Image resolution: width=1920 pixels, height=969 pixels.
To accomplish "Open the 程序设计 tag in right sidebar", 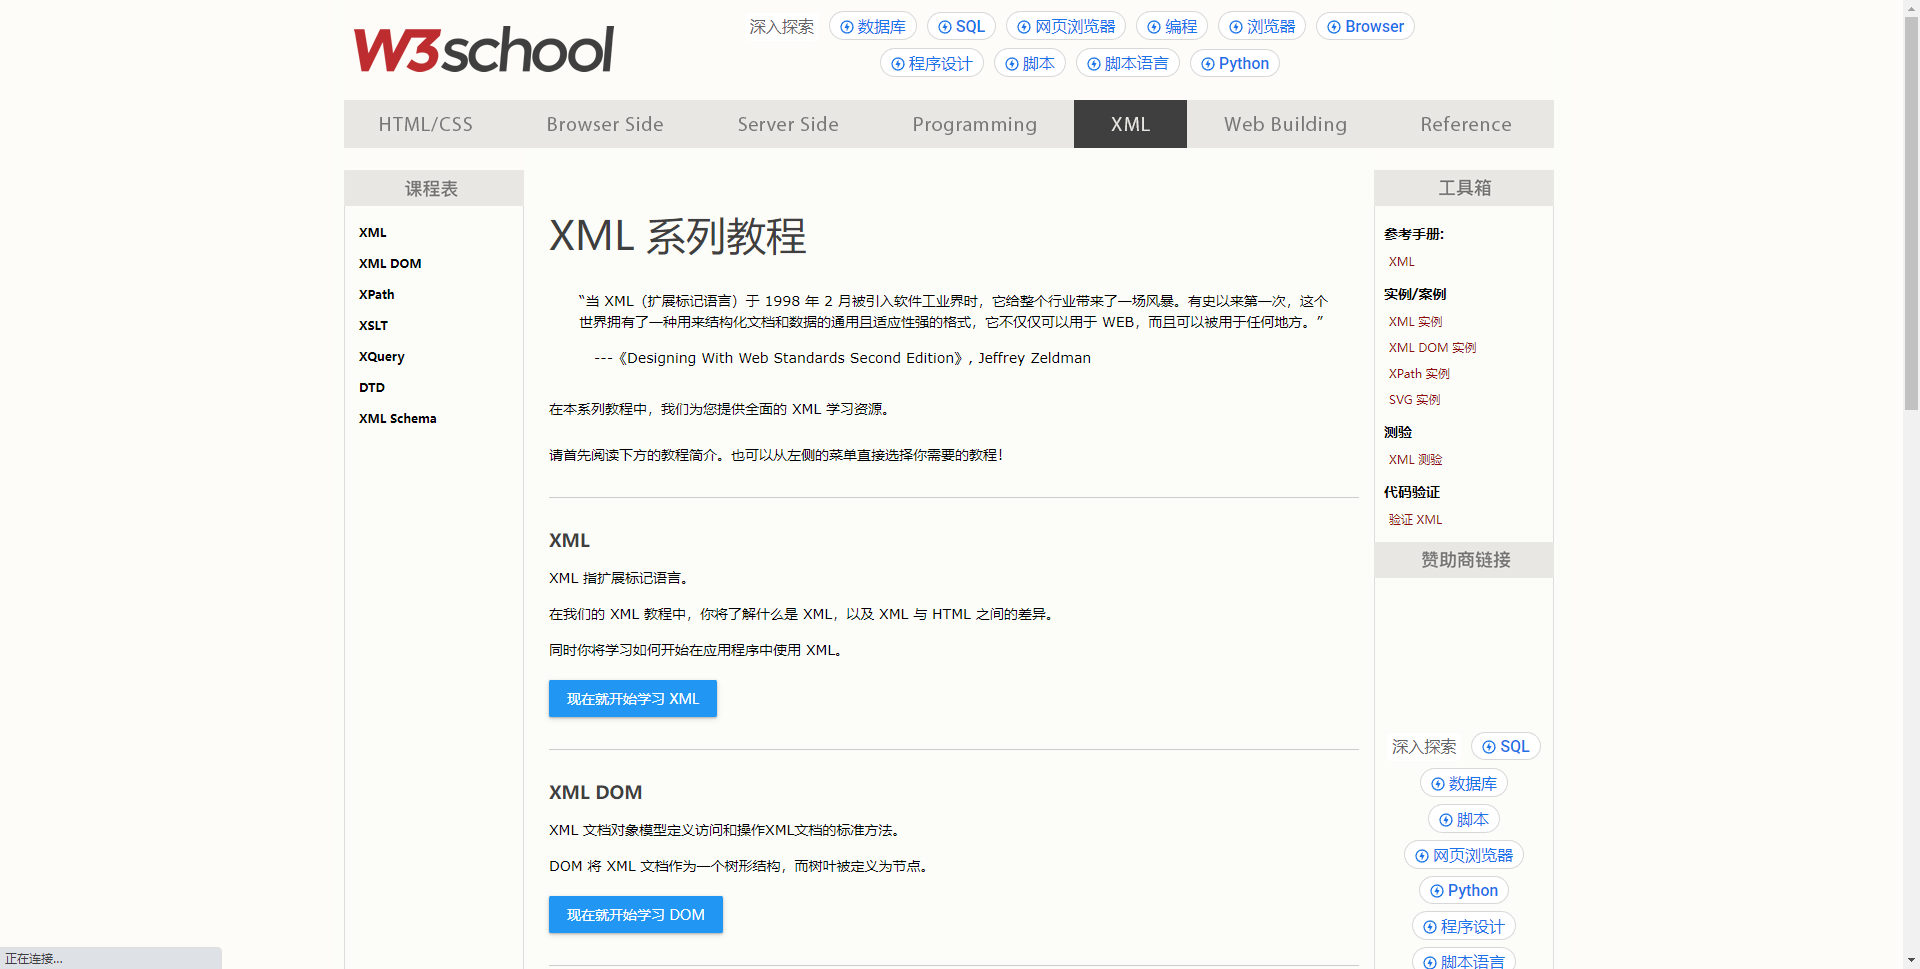I will click(1464, 927).
